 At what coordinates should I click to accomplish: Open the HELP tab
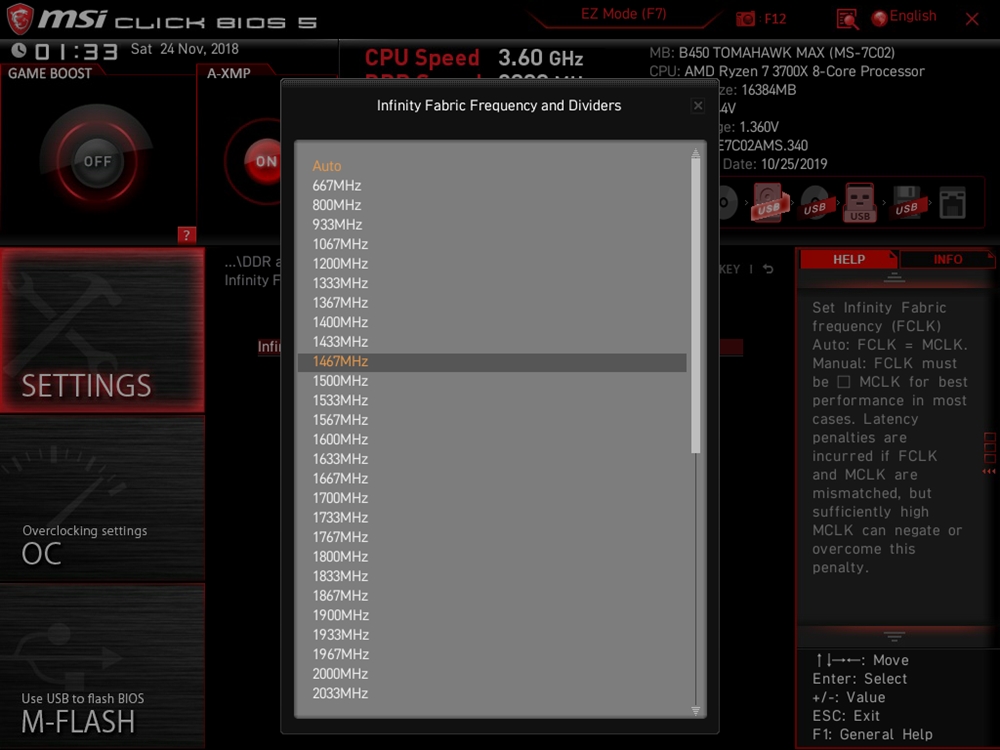(848, 260)
